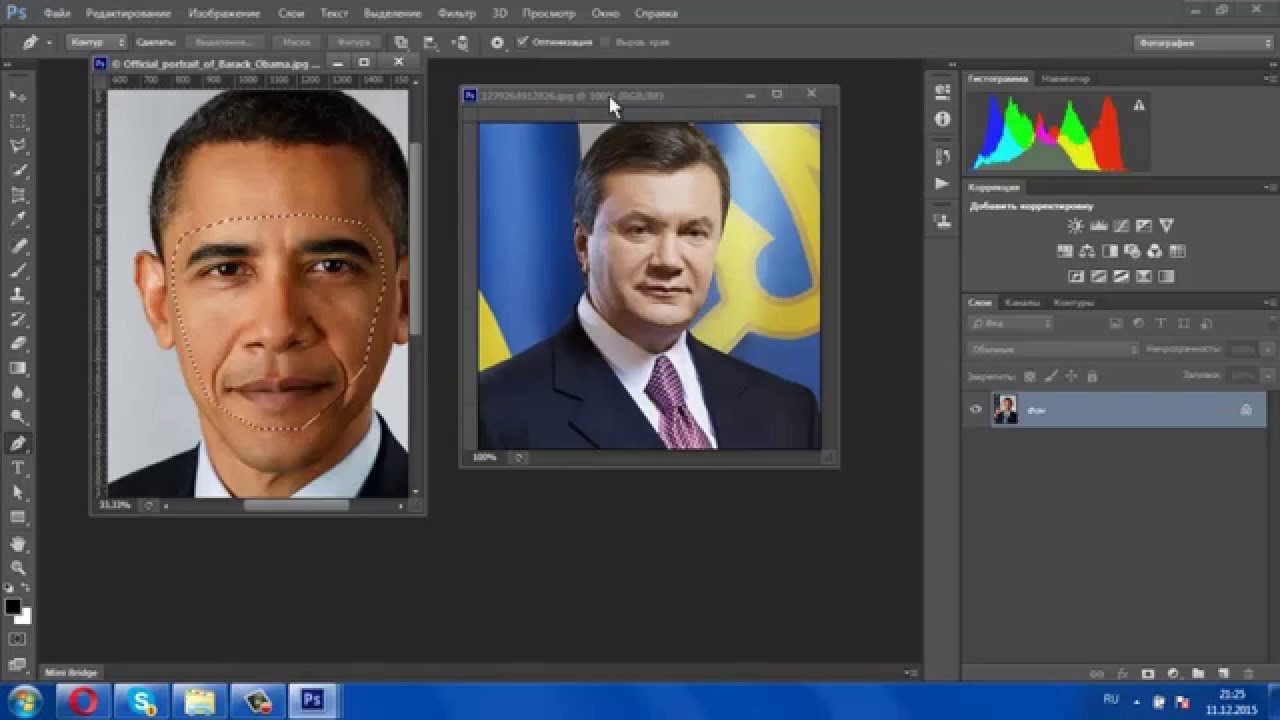The width and height of the screenshot is (1280, 720).
Task: Open the Контур mode dropdown
Action: (x=97, y=43)
